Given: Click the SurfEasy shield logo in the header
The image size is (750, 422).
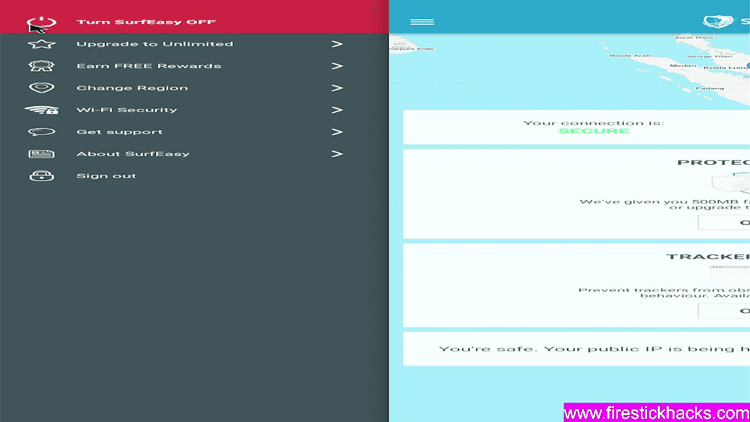Looking at the screenshot, I should 718,22.
